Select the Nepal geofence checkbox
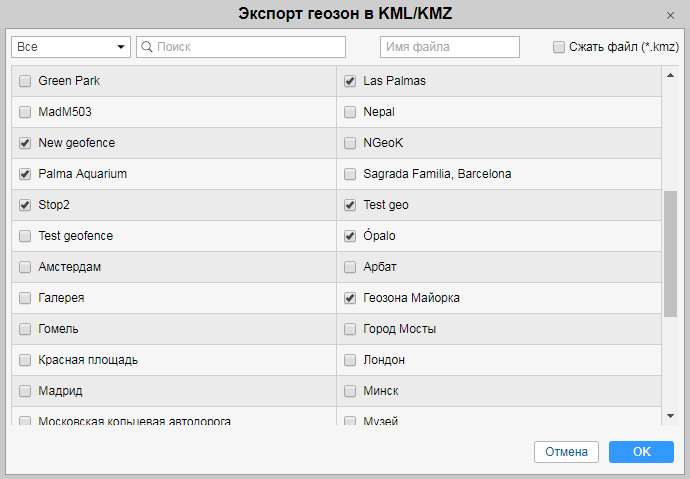 (x=350, y=112)
